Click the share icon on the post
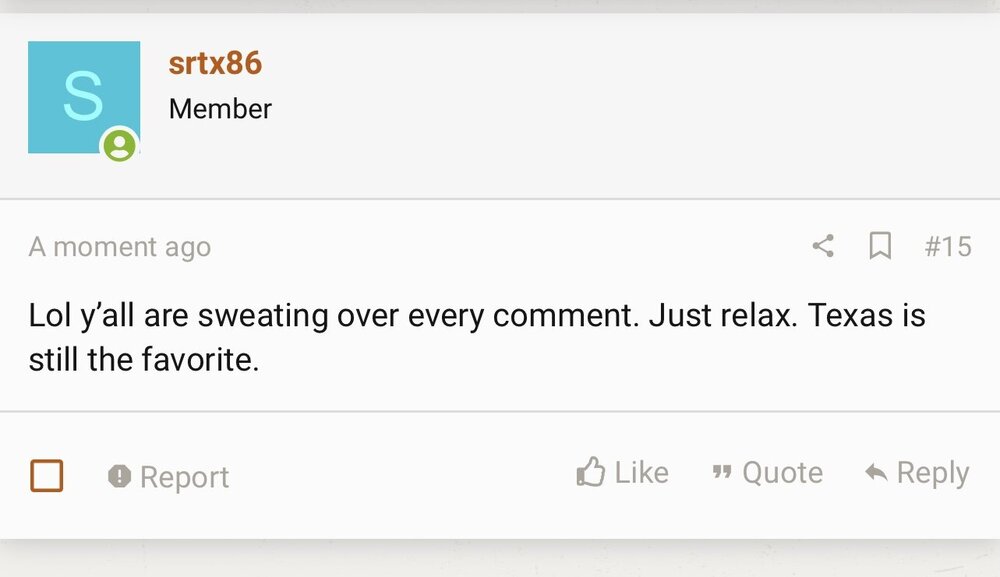Image resolution: width=1000 pixels, height=577 pixels. pos(823,246)
